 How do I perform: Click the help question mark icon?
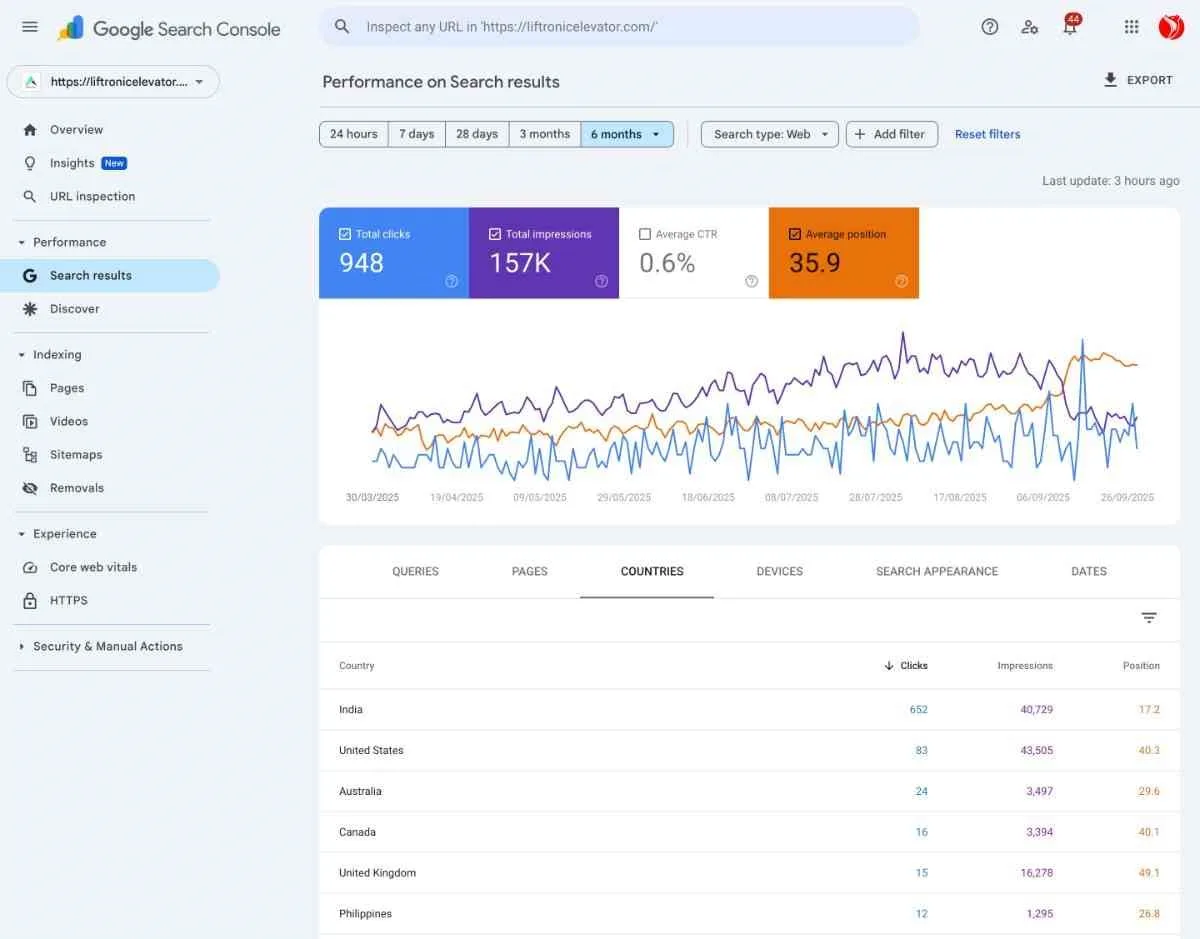(989, 27)
